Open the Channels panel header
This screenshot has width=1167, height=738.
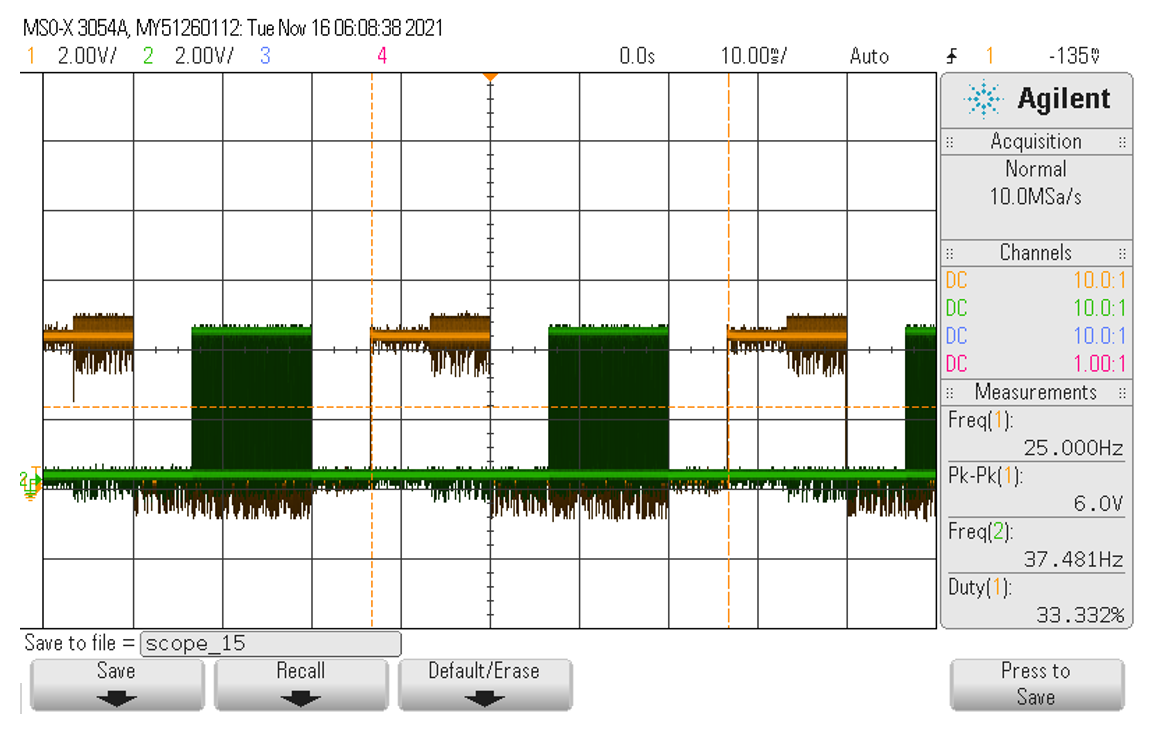pyautogui.click(x=1036, y=253)
